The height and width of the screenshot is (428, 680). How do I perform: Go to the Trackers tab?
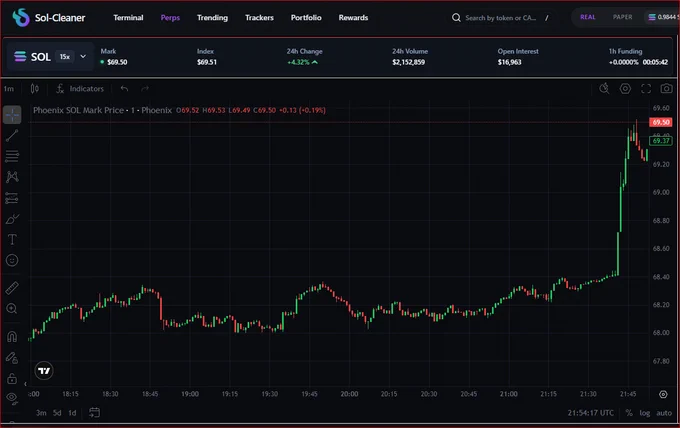click(259, 18)
